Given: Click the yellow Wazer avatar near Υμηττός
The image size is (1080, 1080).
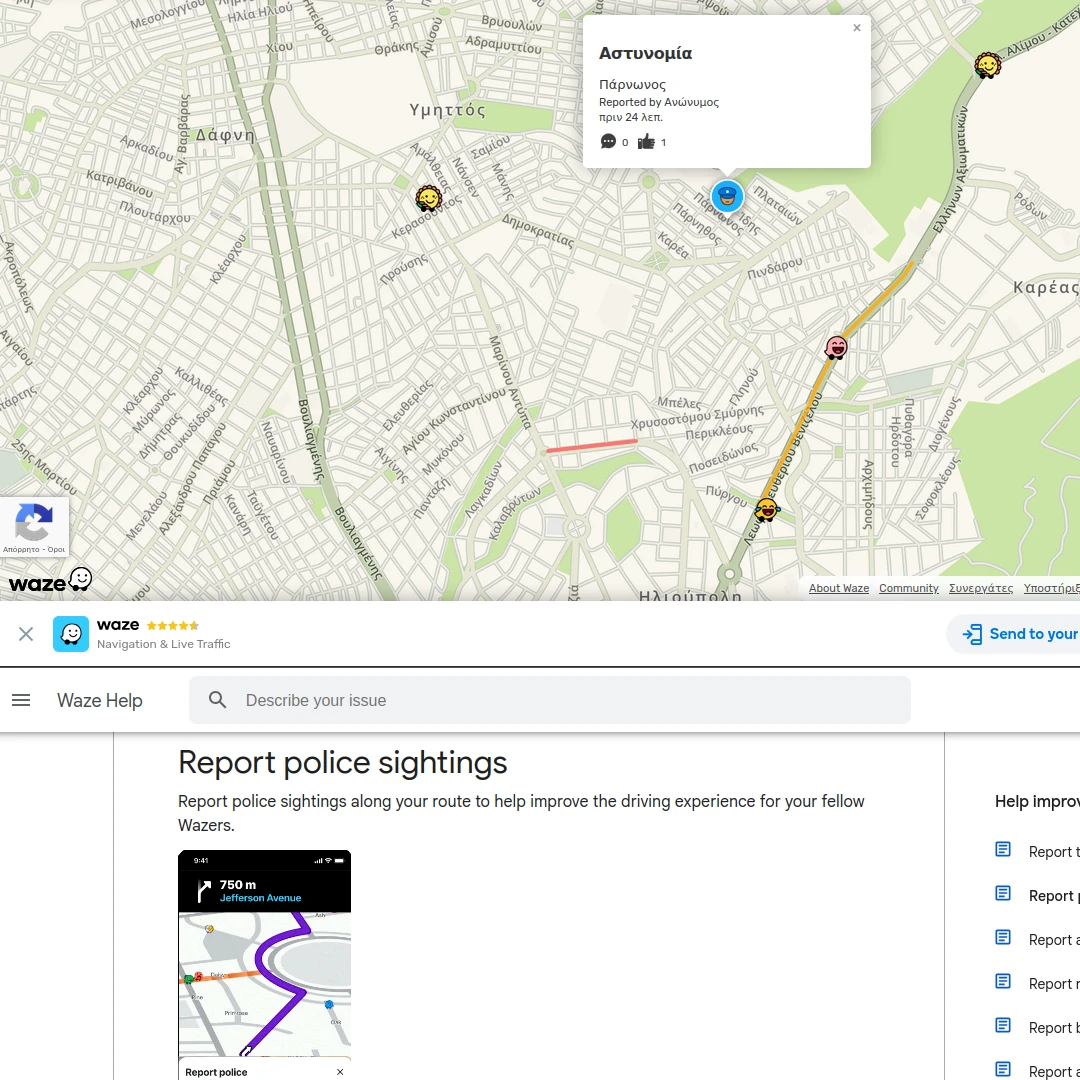Looking at the screenshot, I should (429, 197).
